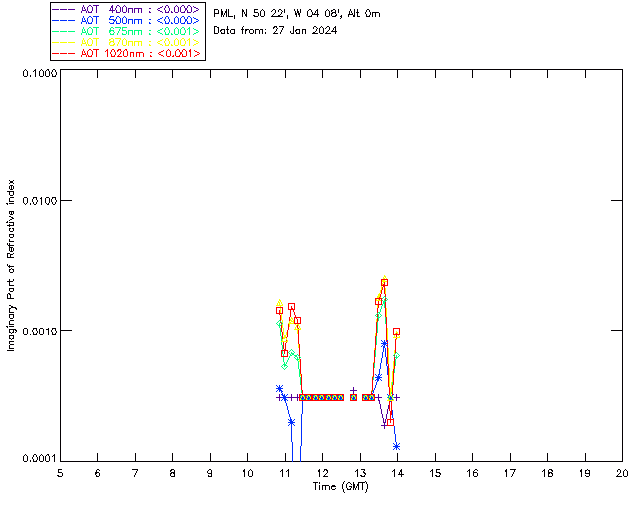Click the x-axis tick label 15
Viewport: 640px width, 512px height.
(435, 473)
